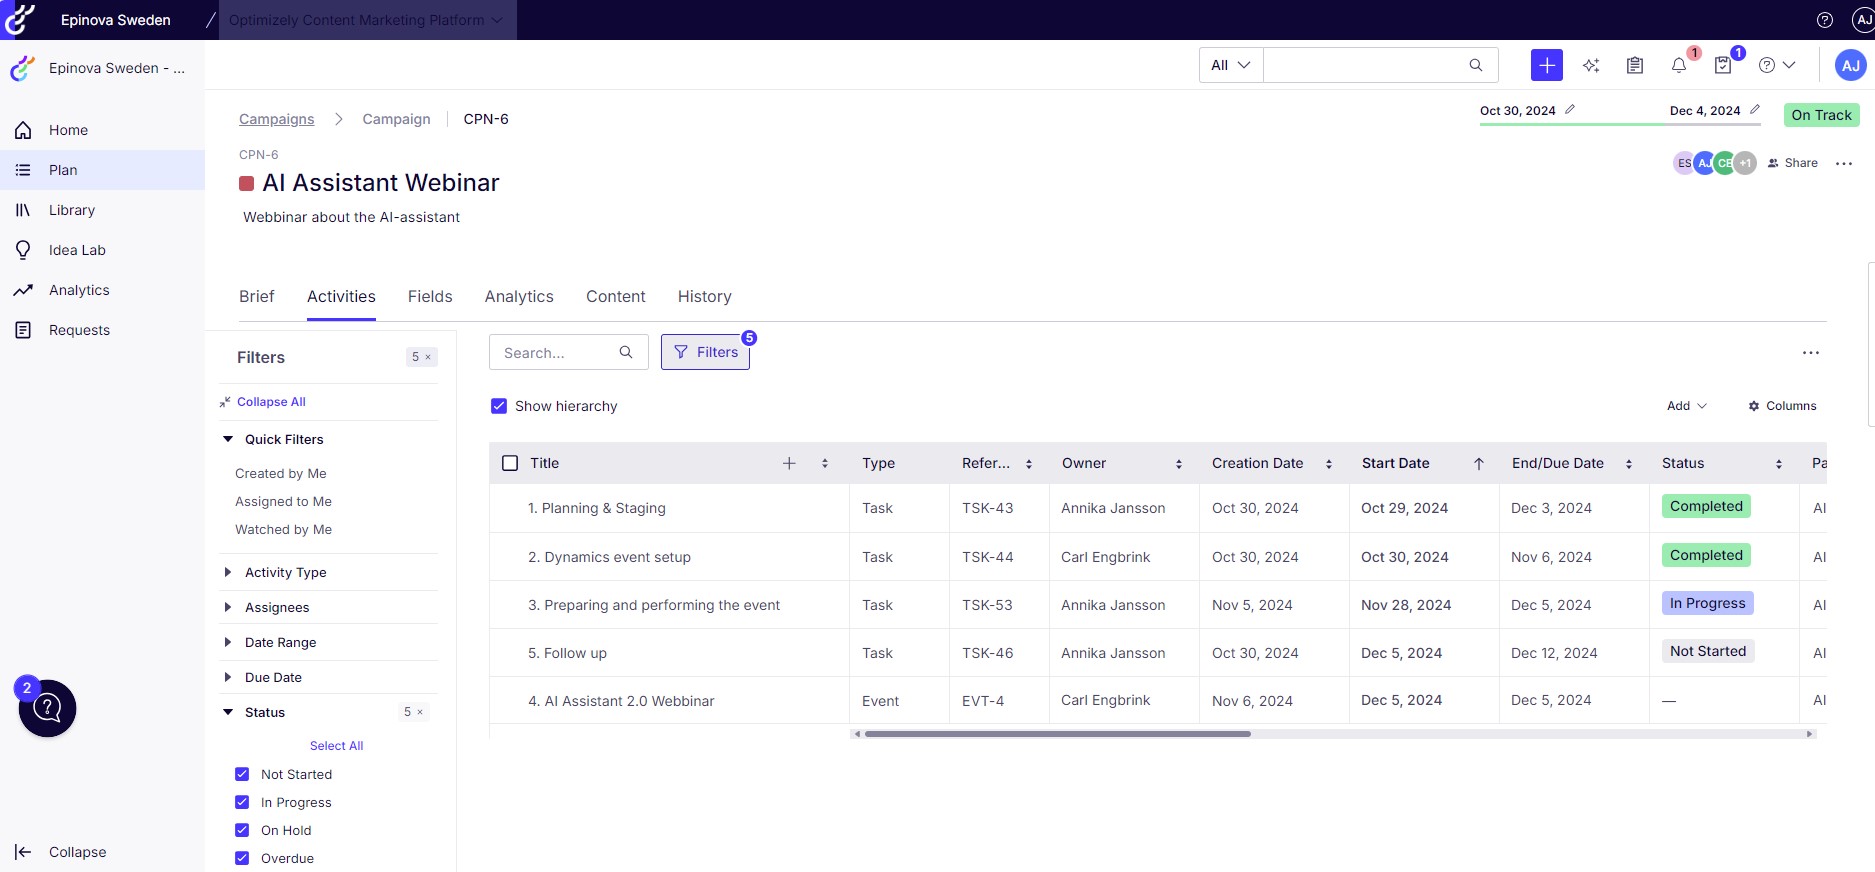This screenshot has width=1875, height=872.
Task: Switch to the campaign Analytics tab
Action: (x=519, y=296)
